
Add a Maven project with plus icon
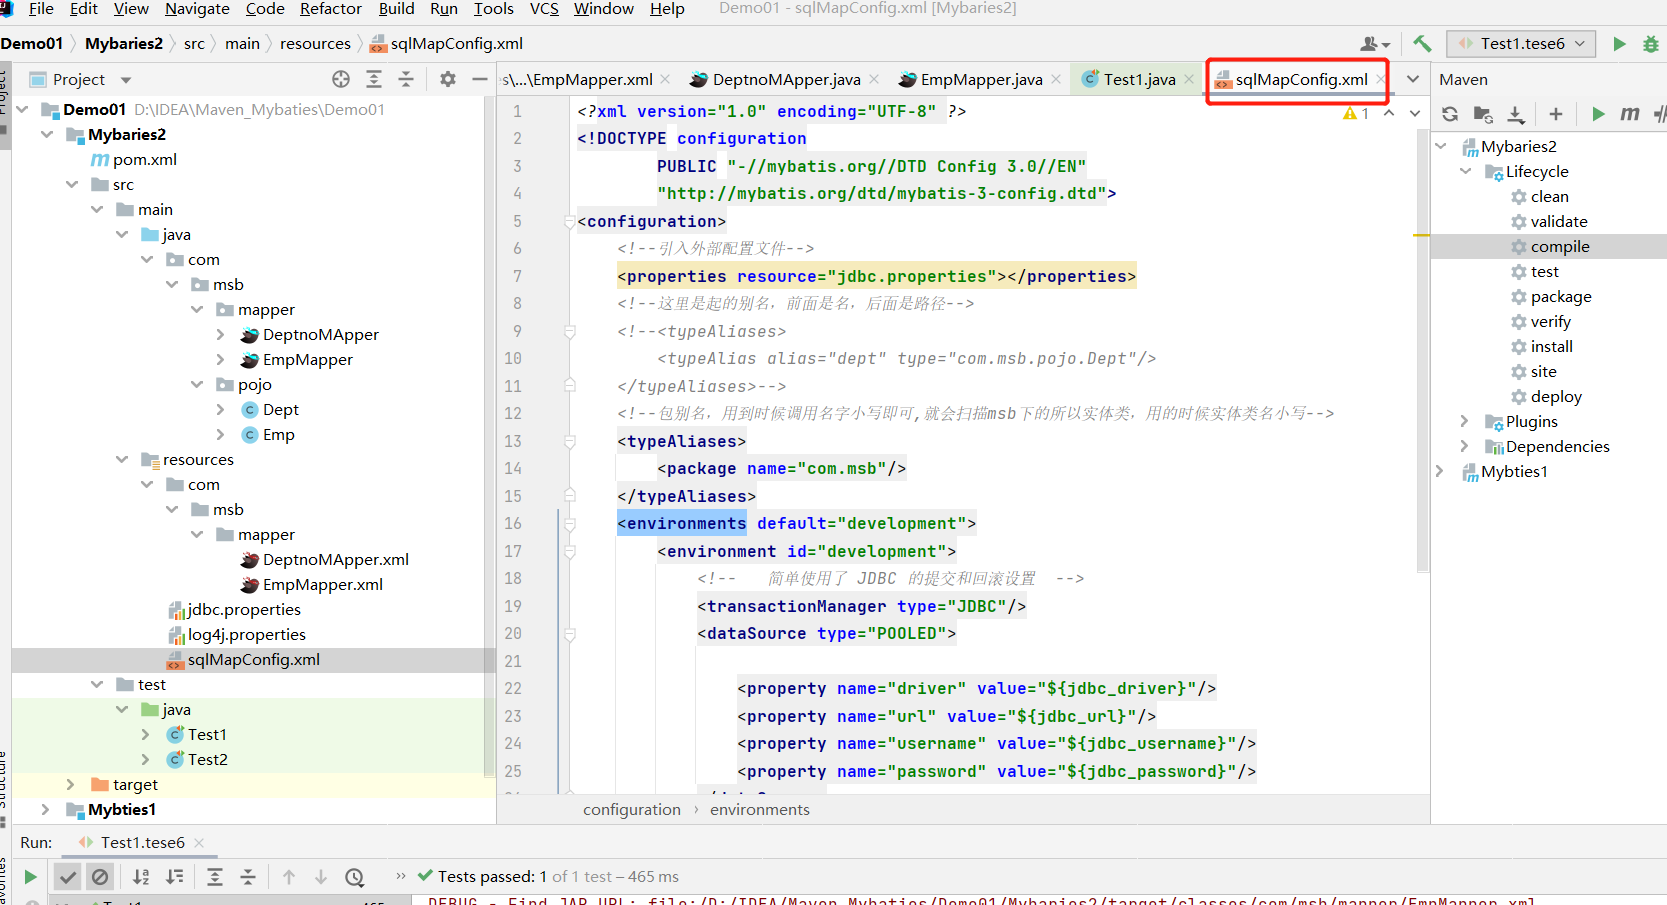(x=1556, y=114)
